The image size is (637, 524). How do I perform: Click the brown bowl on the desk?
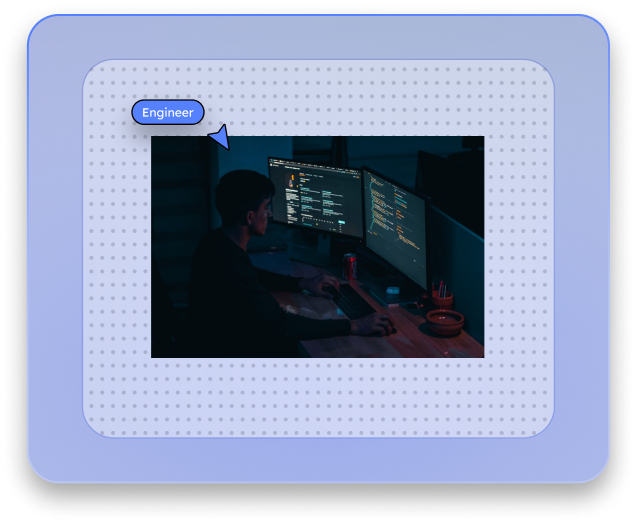click(444, 321)
